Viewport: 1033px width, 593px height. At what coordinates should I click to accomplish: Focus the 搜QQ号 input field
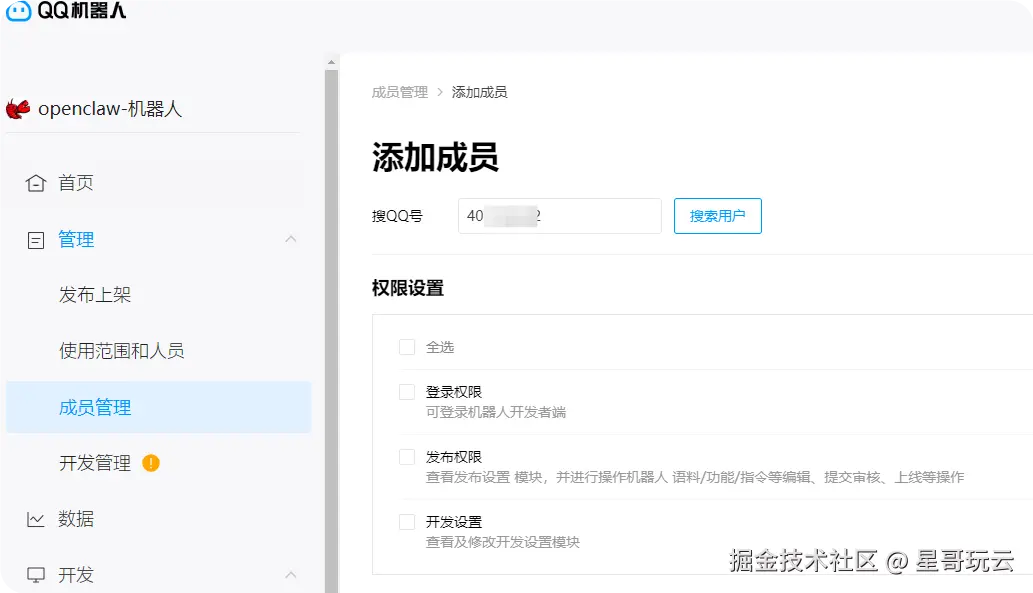pos(560,216)
